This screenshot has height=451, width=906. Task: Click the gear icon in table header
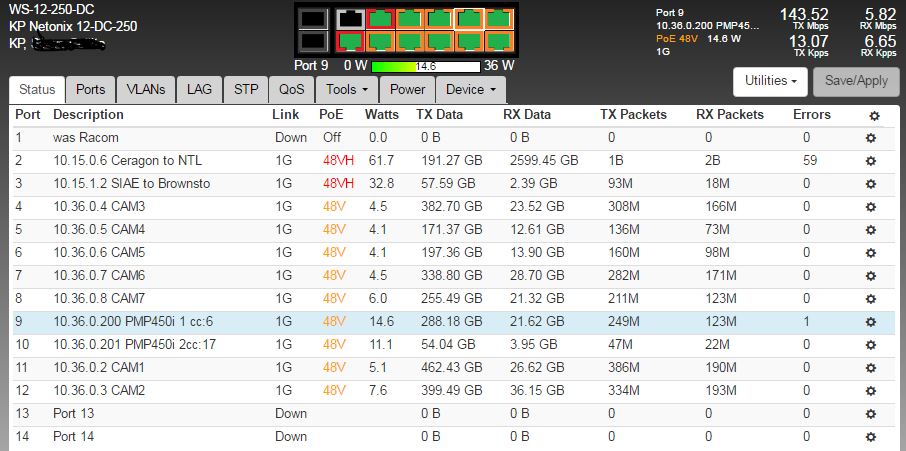(x=873, y=115)
